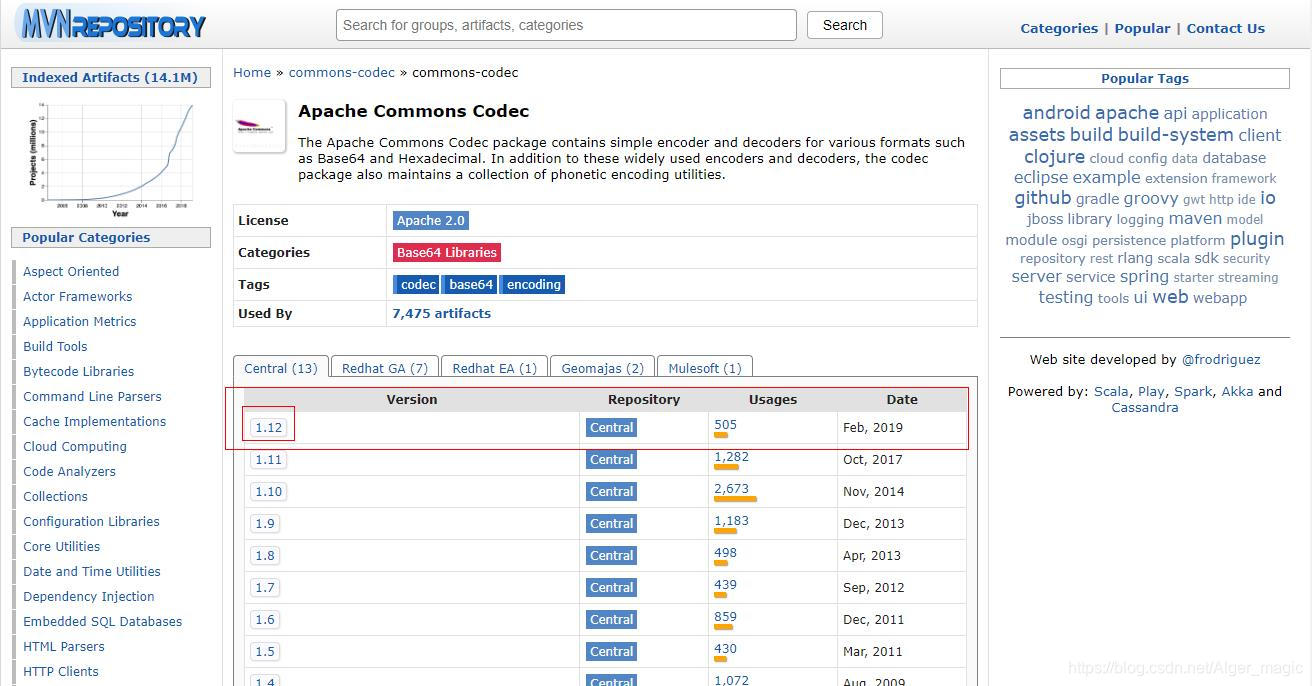Open Bytecode Libraries category
This screenshot has height=686, width=1312.
point(79,371)
